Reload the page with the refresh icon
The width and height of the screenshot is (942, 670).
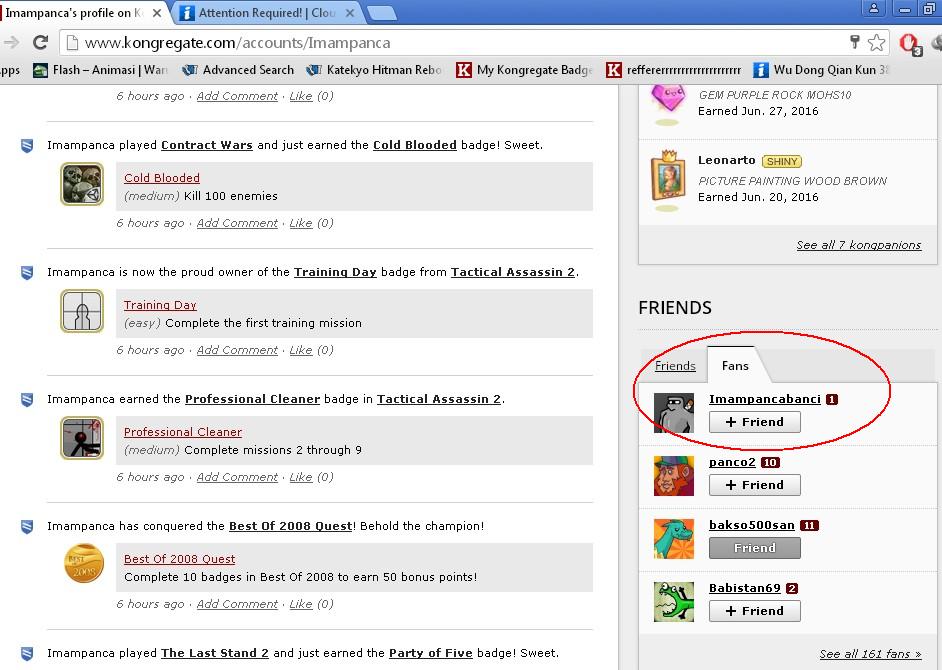[40, 43]
